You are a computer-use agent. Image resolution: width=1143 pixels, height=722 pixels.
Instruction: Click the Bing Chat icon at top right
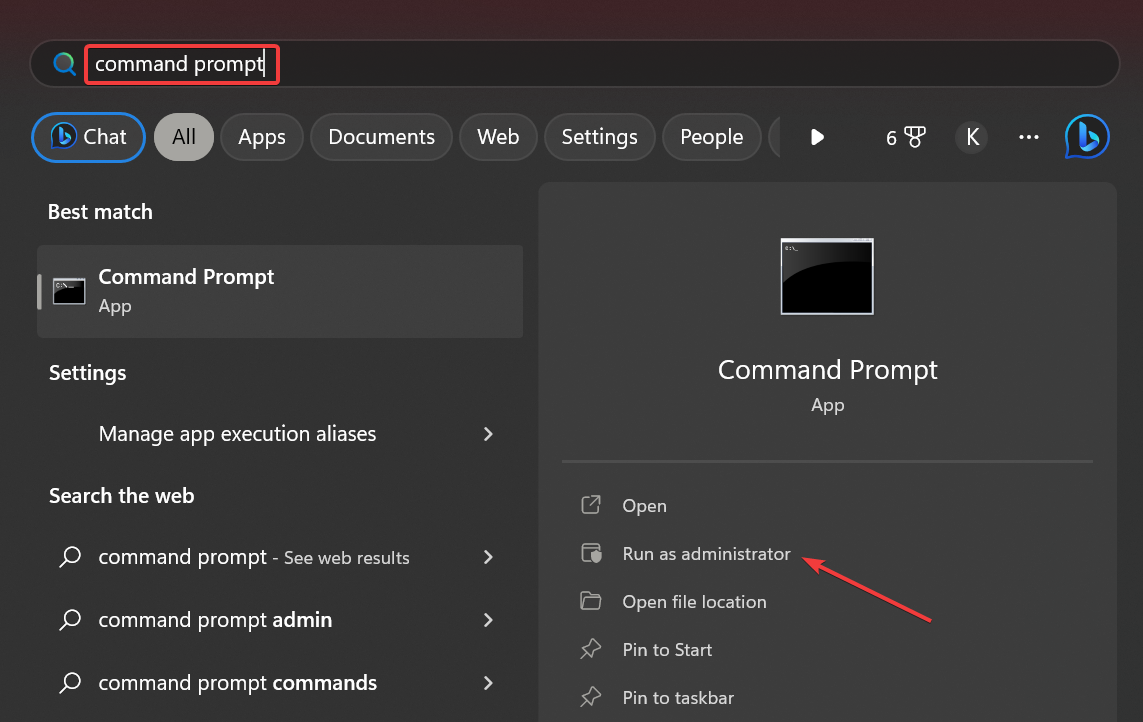coord(1087,137)
